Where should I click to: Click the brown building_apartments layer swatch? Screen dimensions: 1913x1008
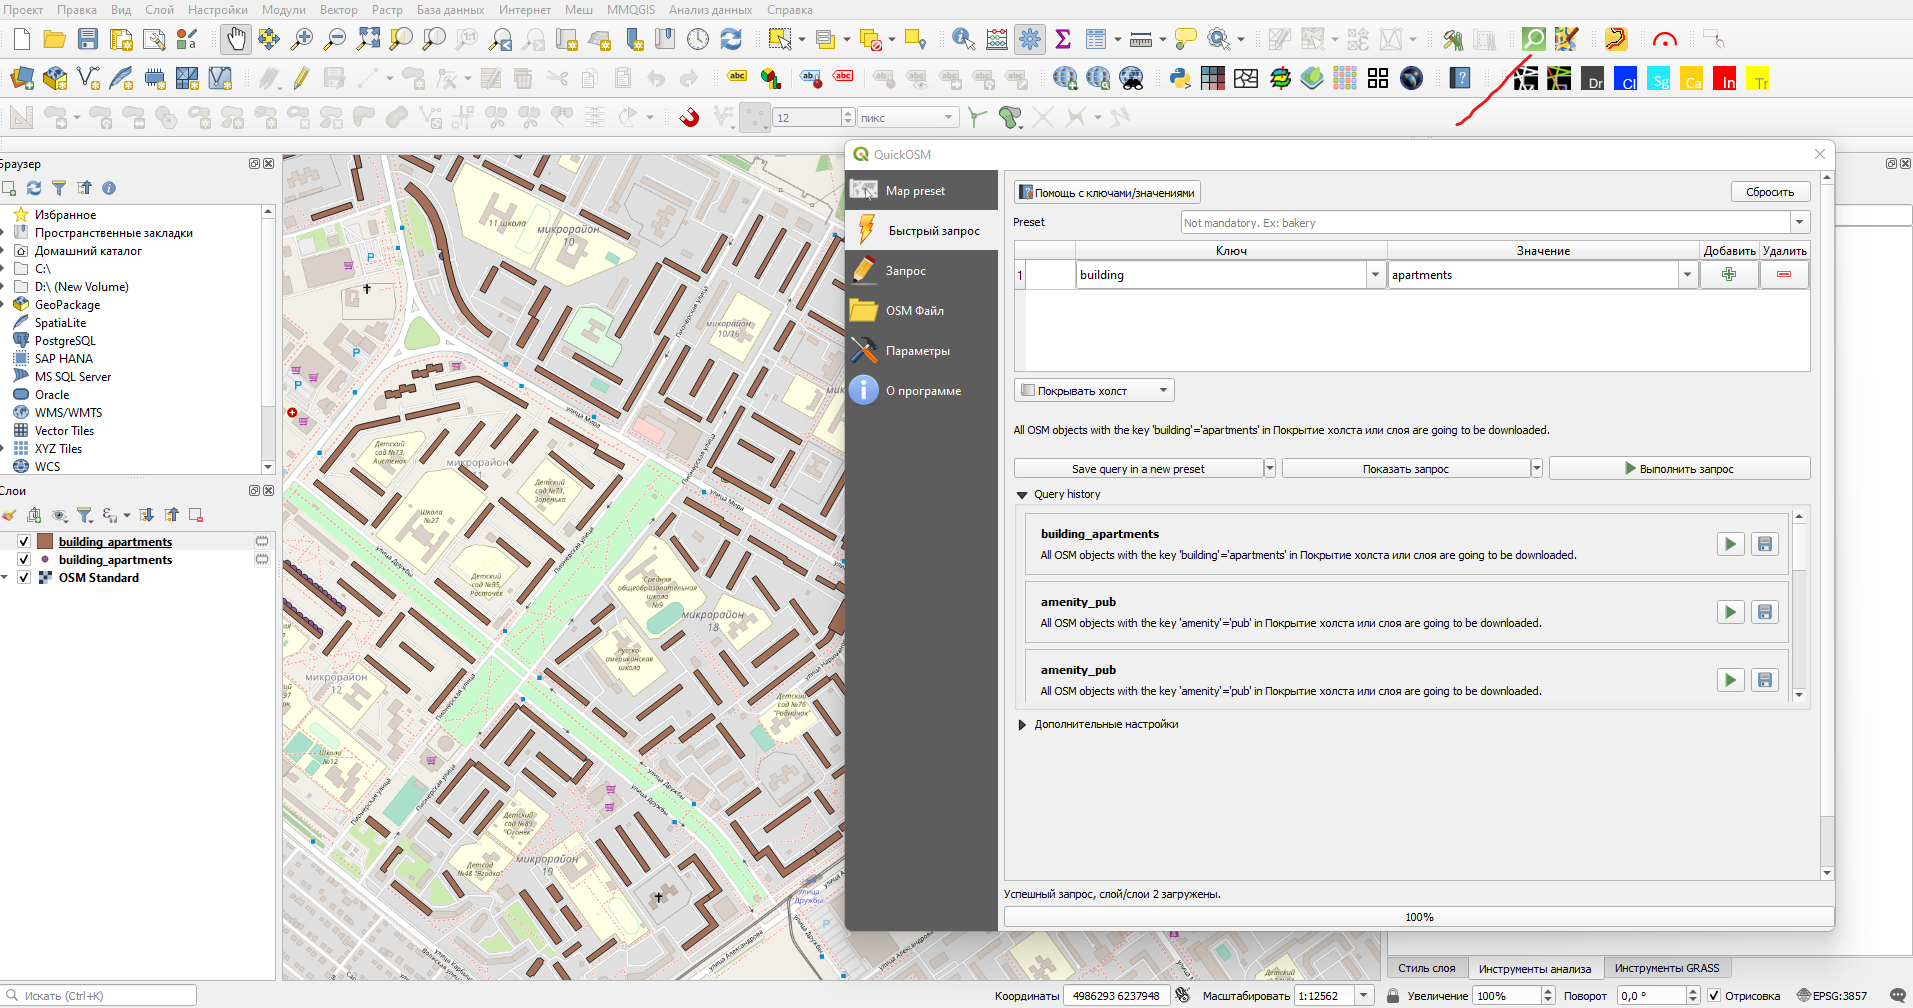coord(45,542)
